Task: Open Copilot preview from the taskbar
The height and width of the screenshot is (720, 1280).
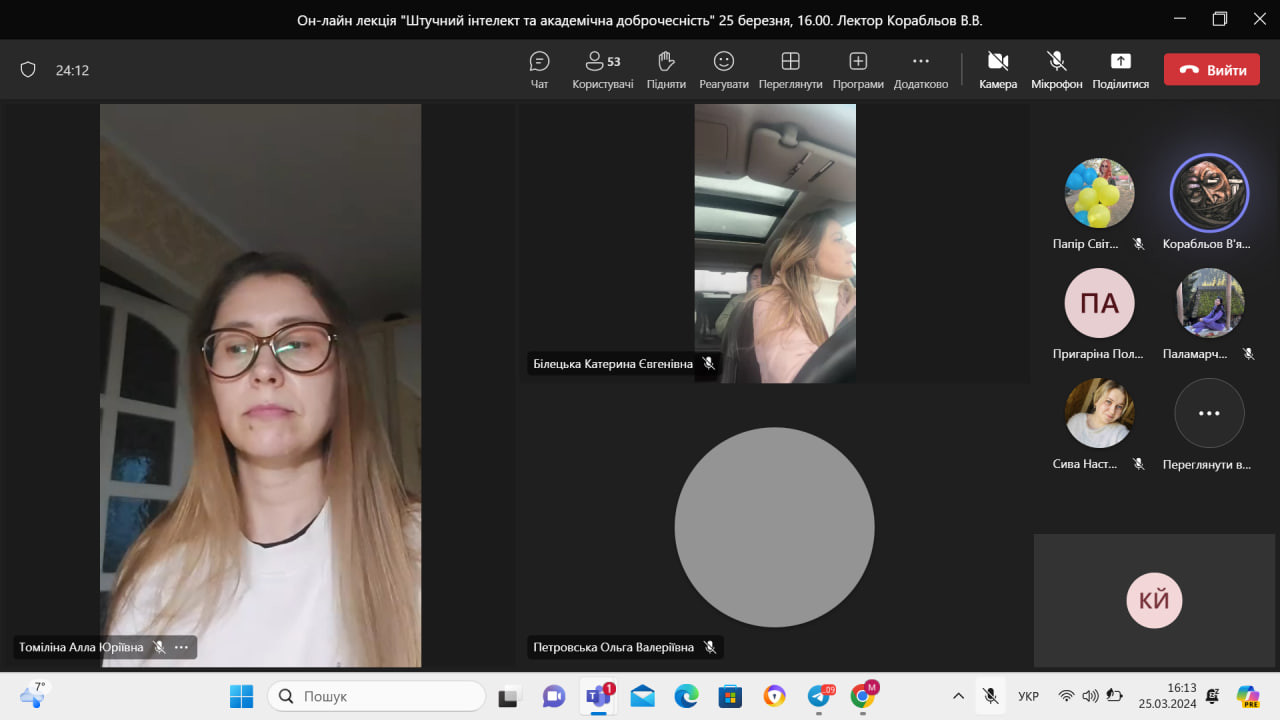Action: [x=1248, y=696]
